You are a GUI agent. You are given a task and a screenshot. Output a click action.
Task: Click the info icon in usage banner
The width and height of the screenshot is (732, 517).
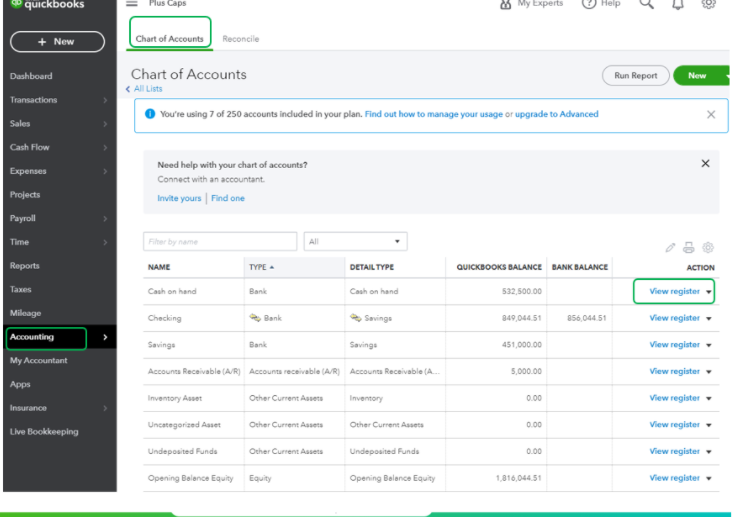150,114
